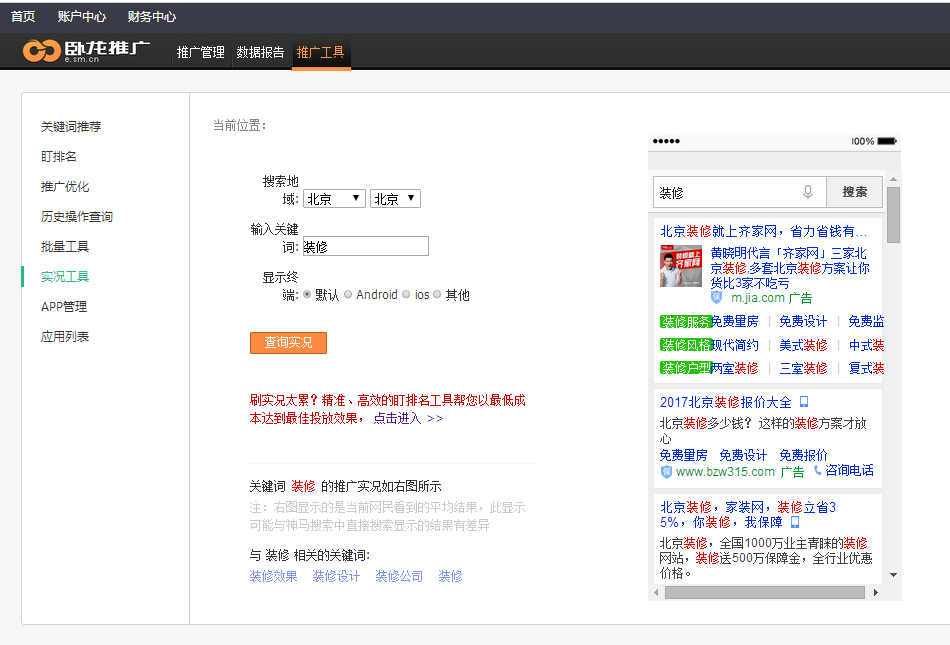Click the scroll-down arrow of the preview
Viewport: 950px width, 645px height.
893,575
